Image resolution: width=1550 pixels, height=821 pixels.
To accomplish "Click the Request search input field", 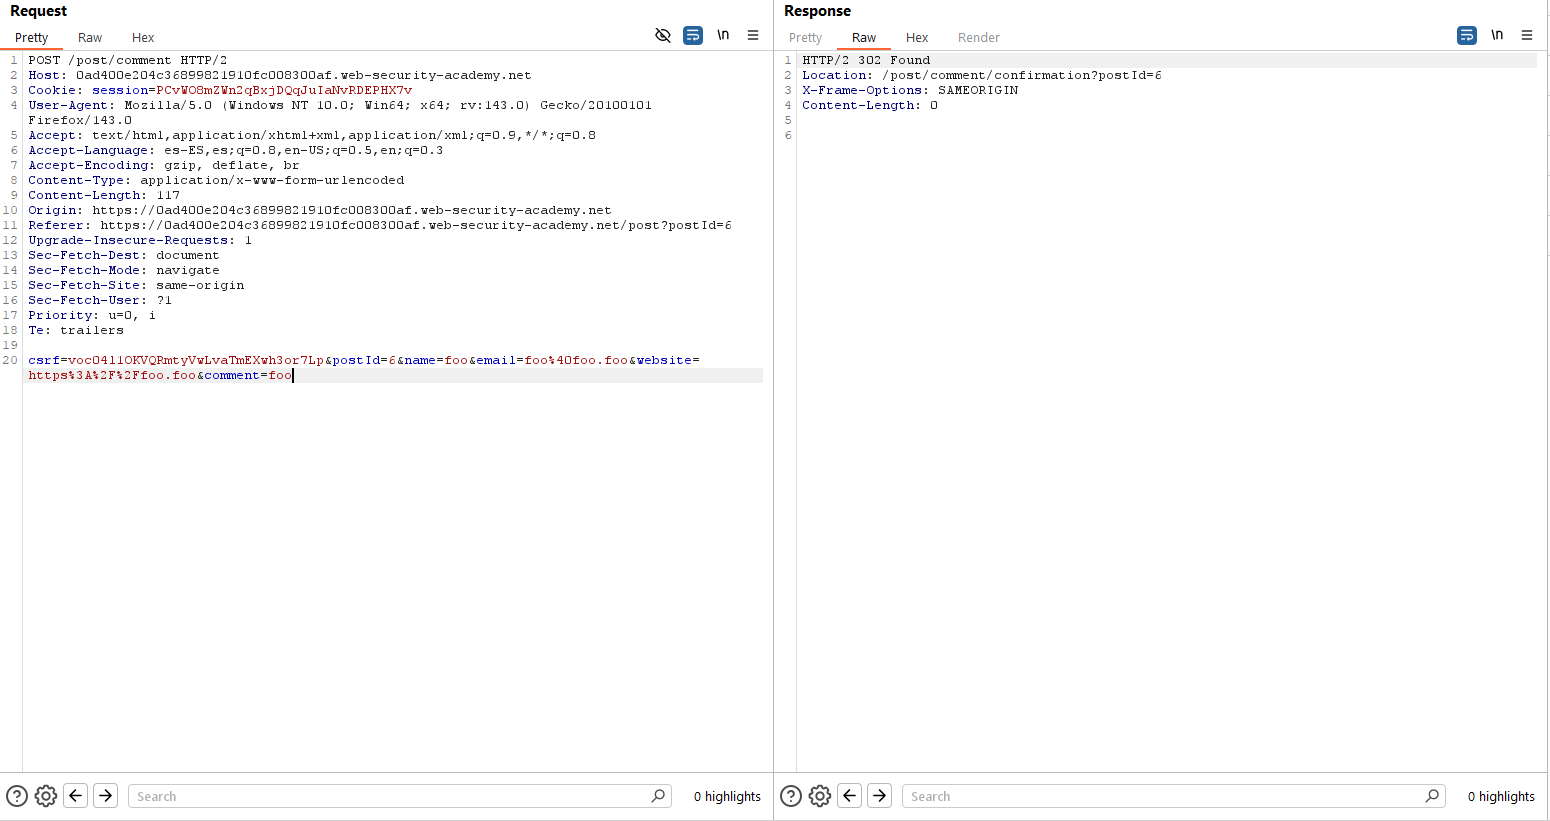I will (390, 796).
